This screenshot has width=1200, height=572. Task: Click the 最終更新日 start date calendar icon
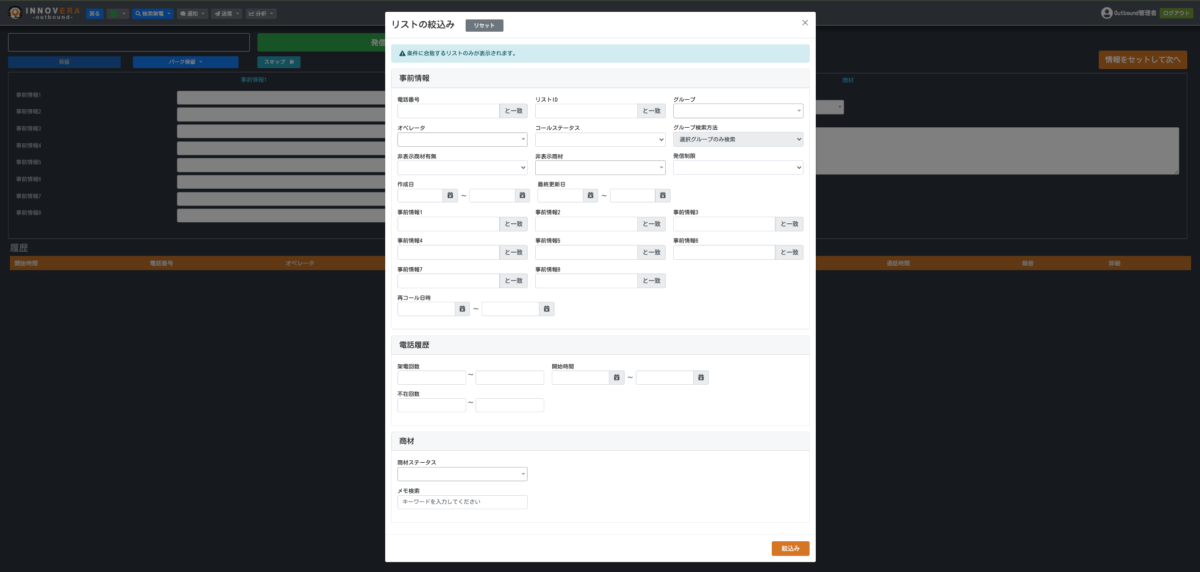(590, 196)
